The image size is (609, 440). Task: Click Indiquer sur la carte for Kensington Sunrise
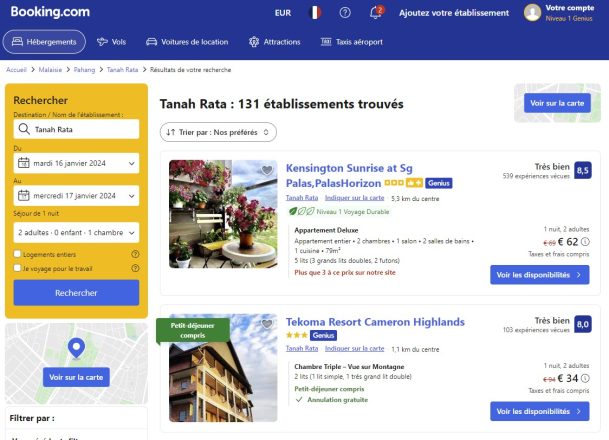point(354,198)
